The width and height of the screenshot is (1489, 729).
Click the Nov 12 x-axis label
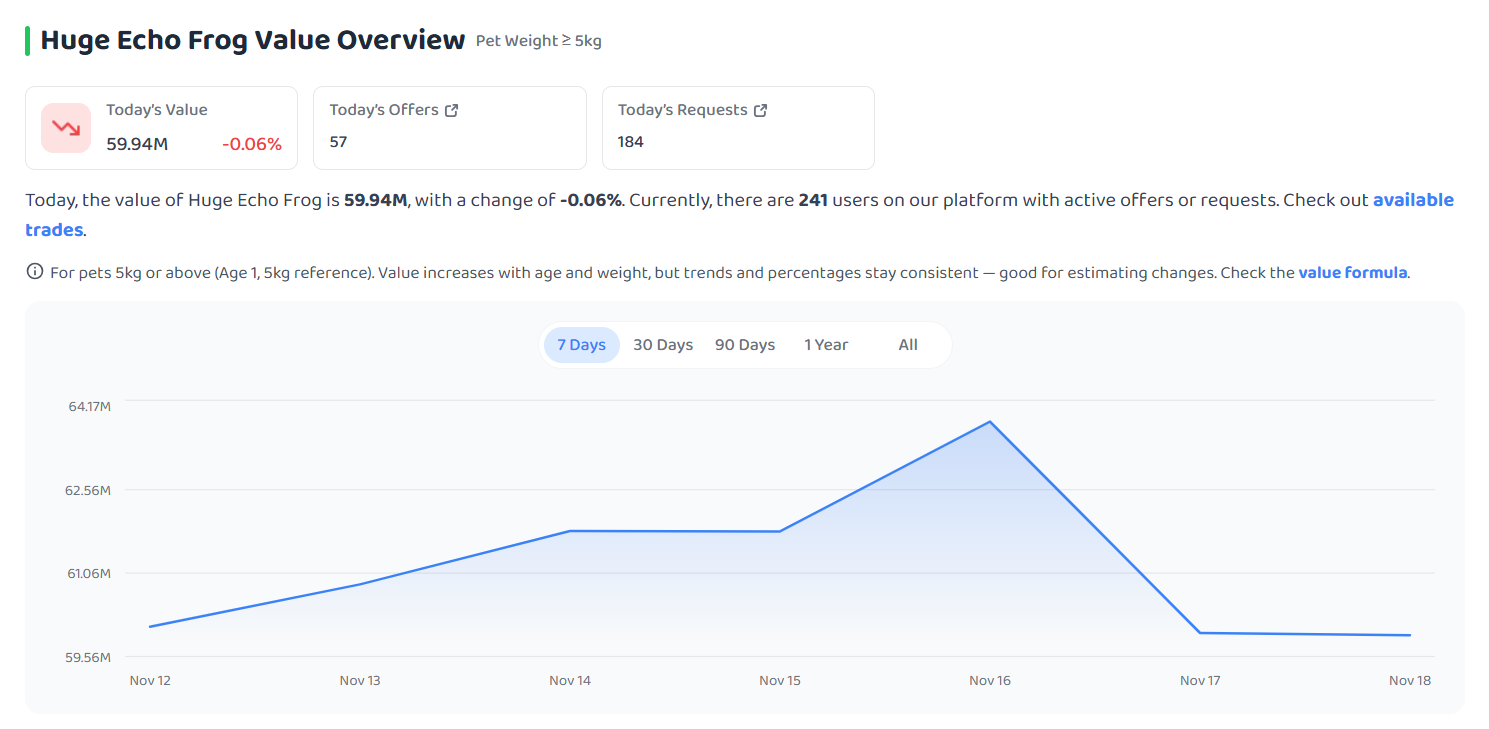point(150,681)
